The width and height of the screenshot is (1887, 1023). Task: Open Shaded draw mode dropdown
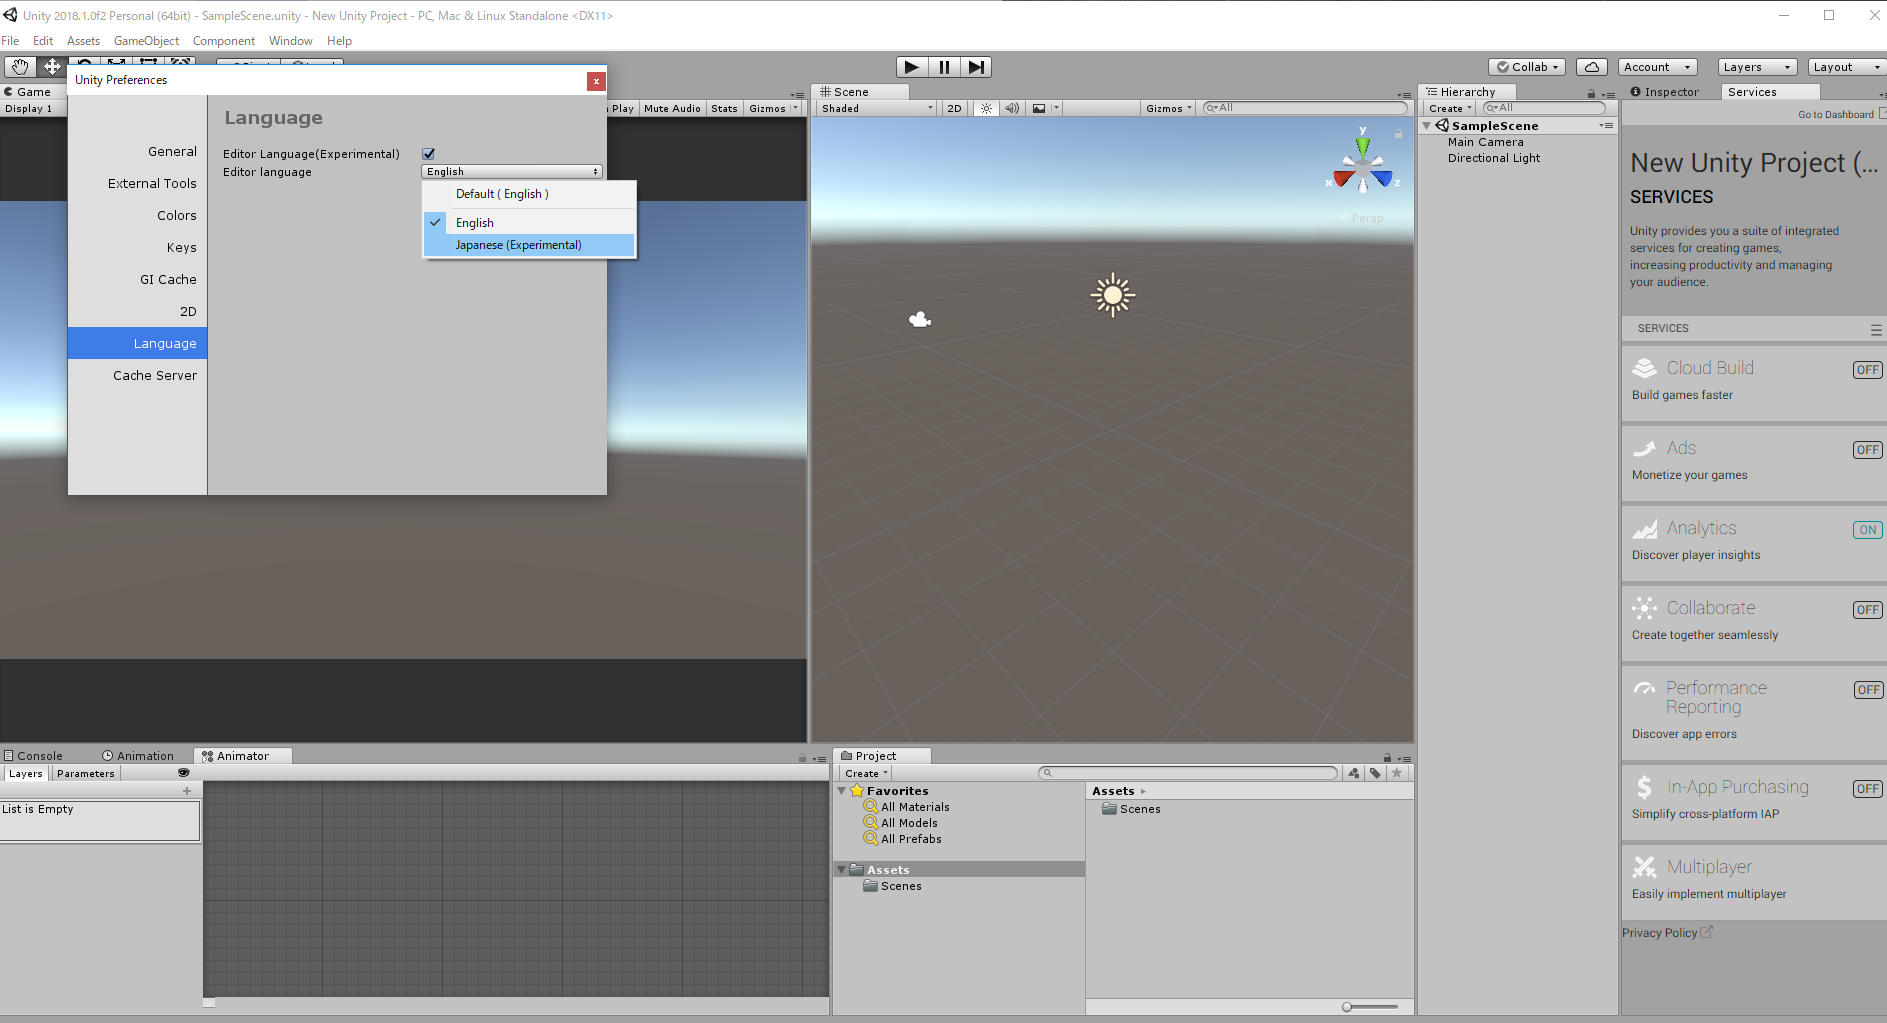877,108
